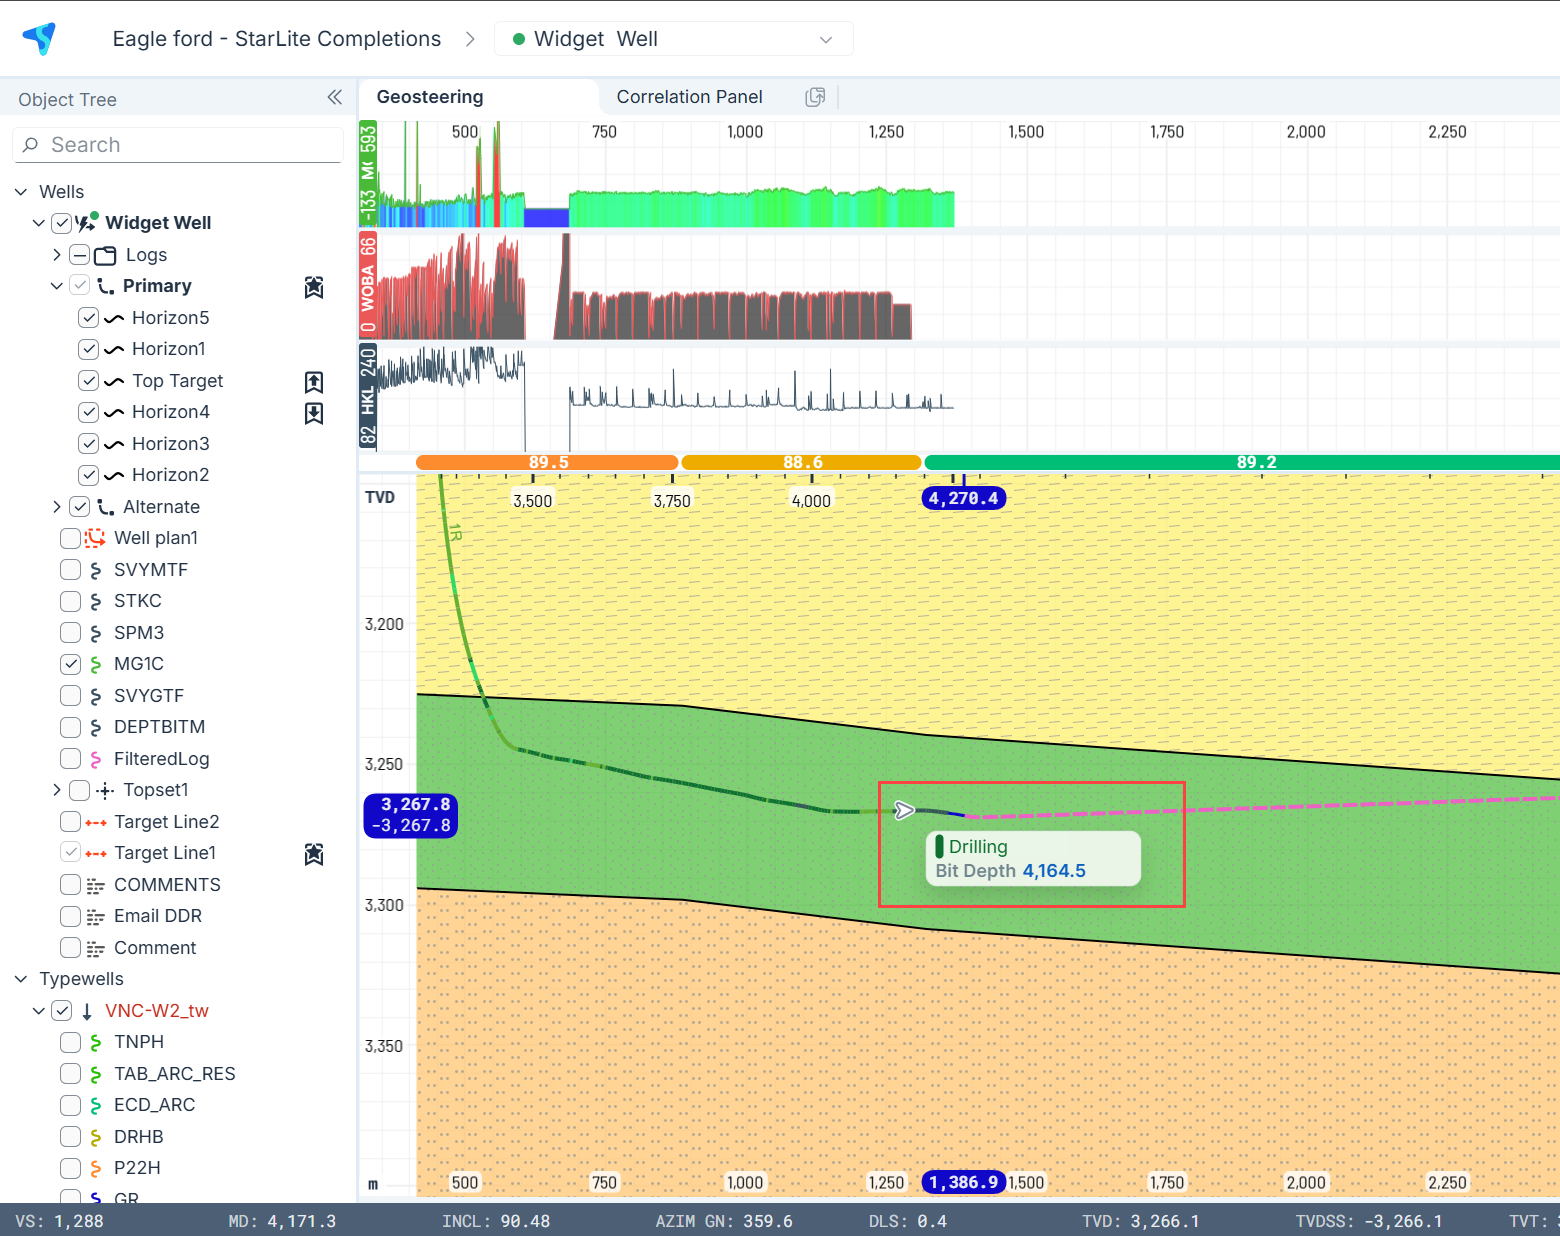The image size is (1560, 1236).
Task: Click the search magnifier icon
Action: click(31, 145)
